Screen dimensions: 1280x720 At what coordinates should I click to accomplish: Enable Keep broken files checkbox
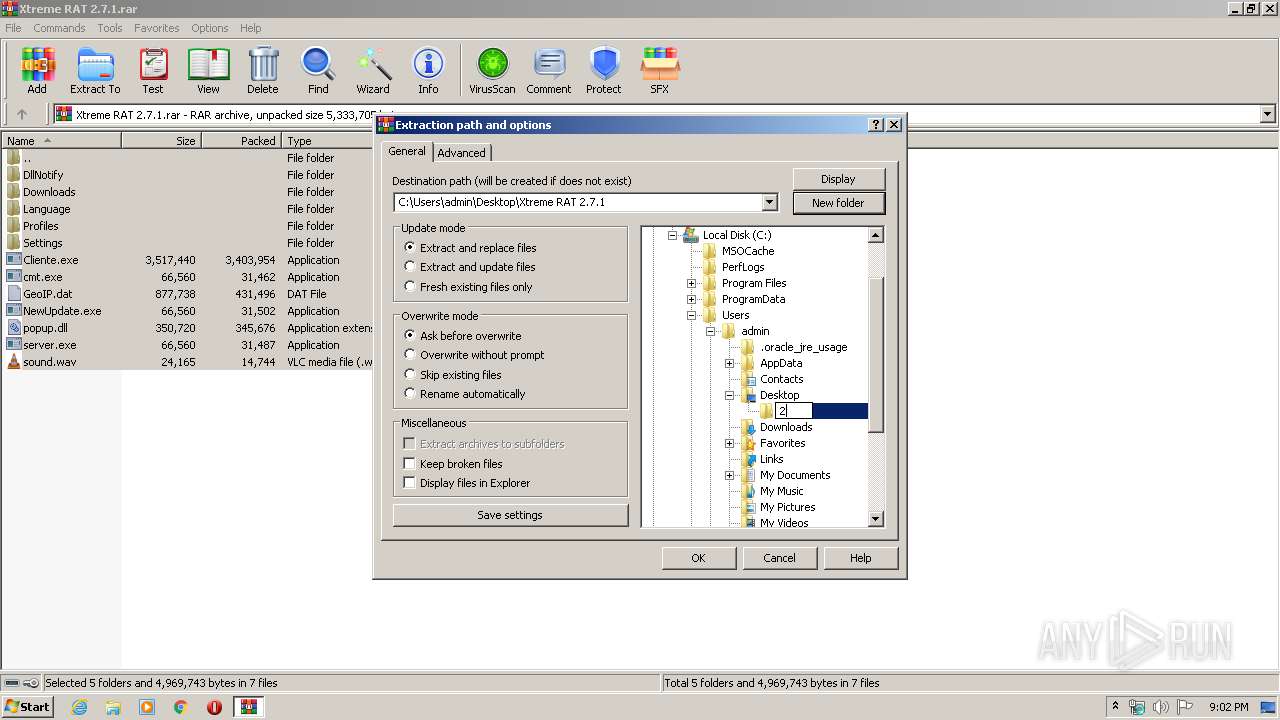(409, 464)
